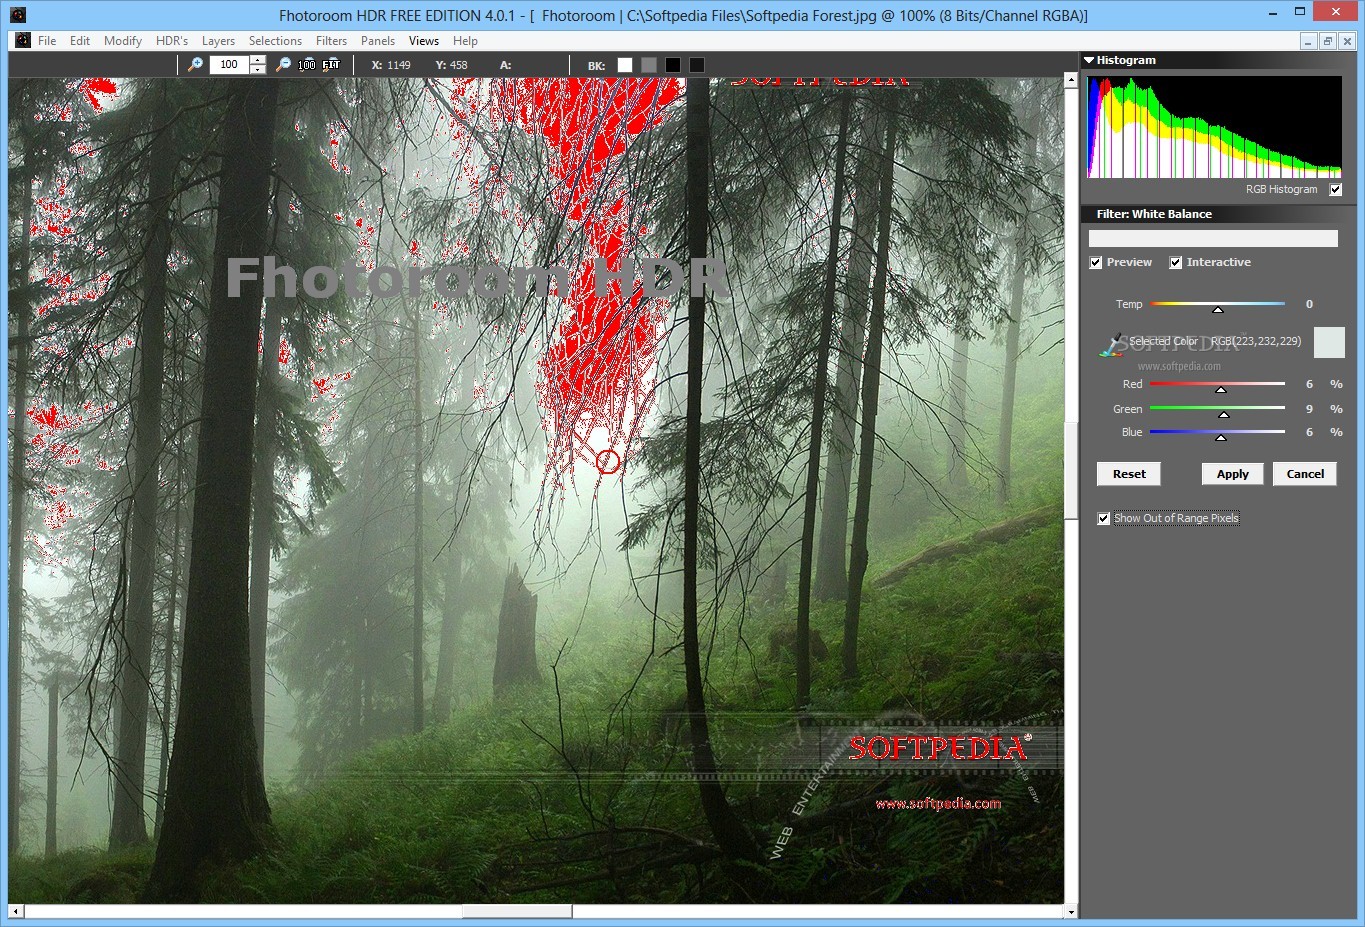Screen dimensions: 1365x927
Task: Click the X: 1149 coordinate readout
Action: (391, 65)
